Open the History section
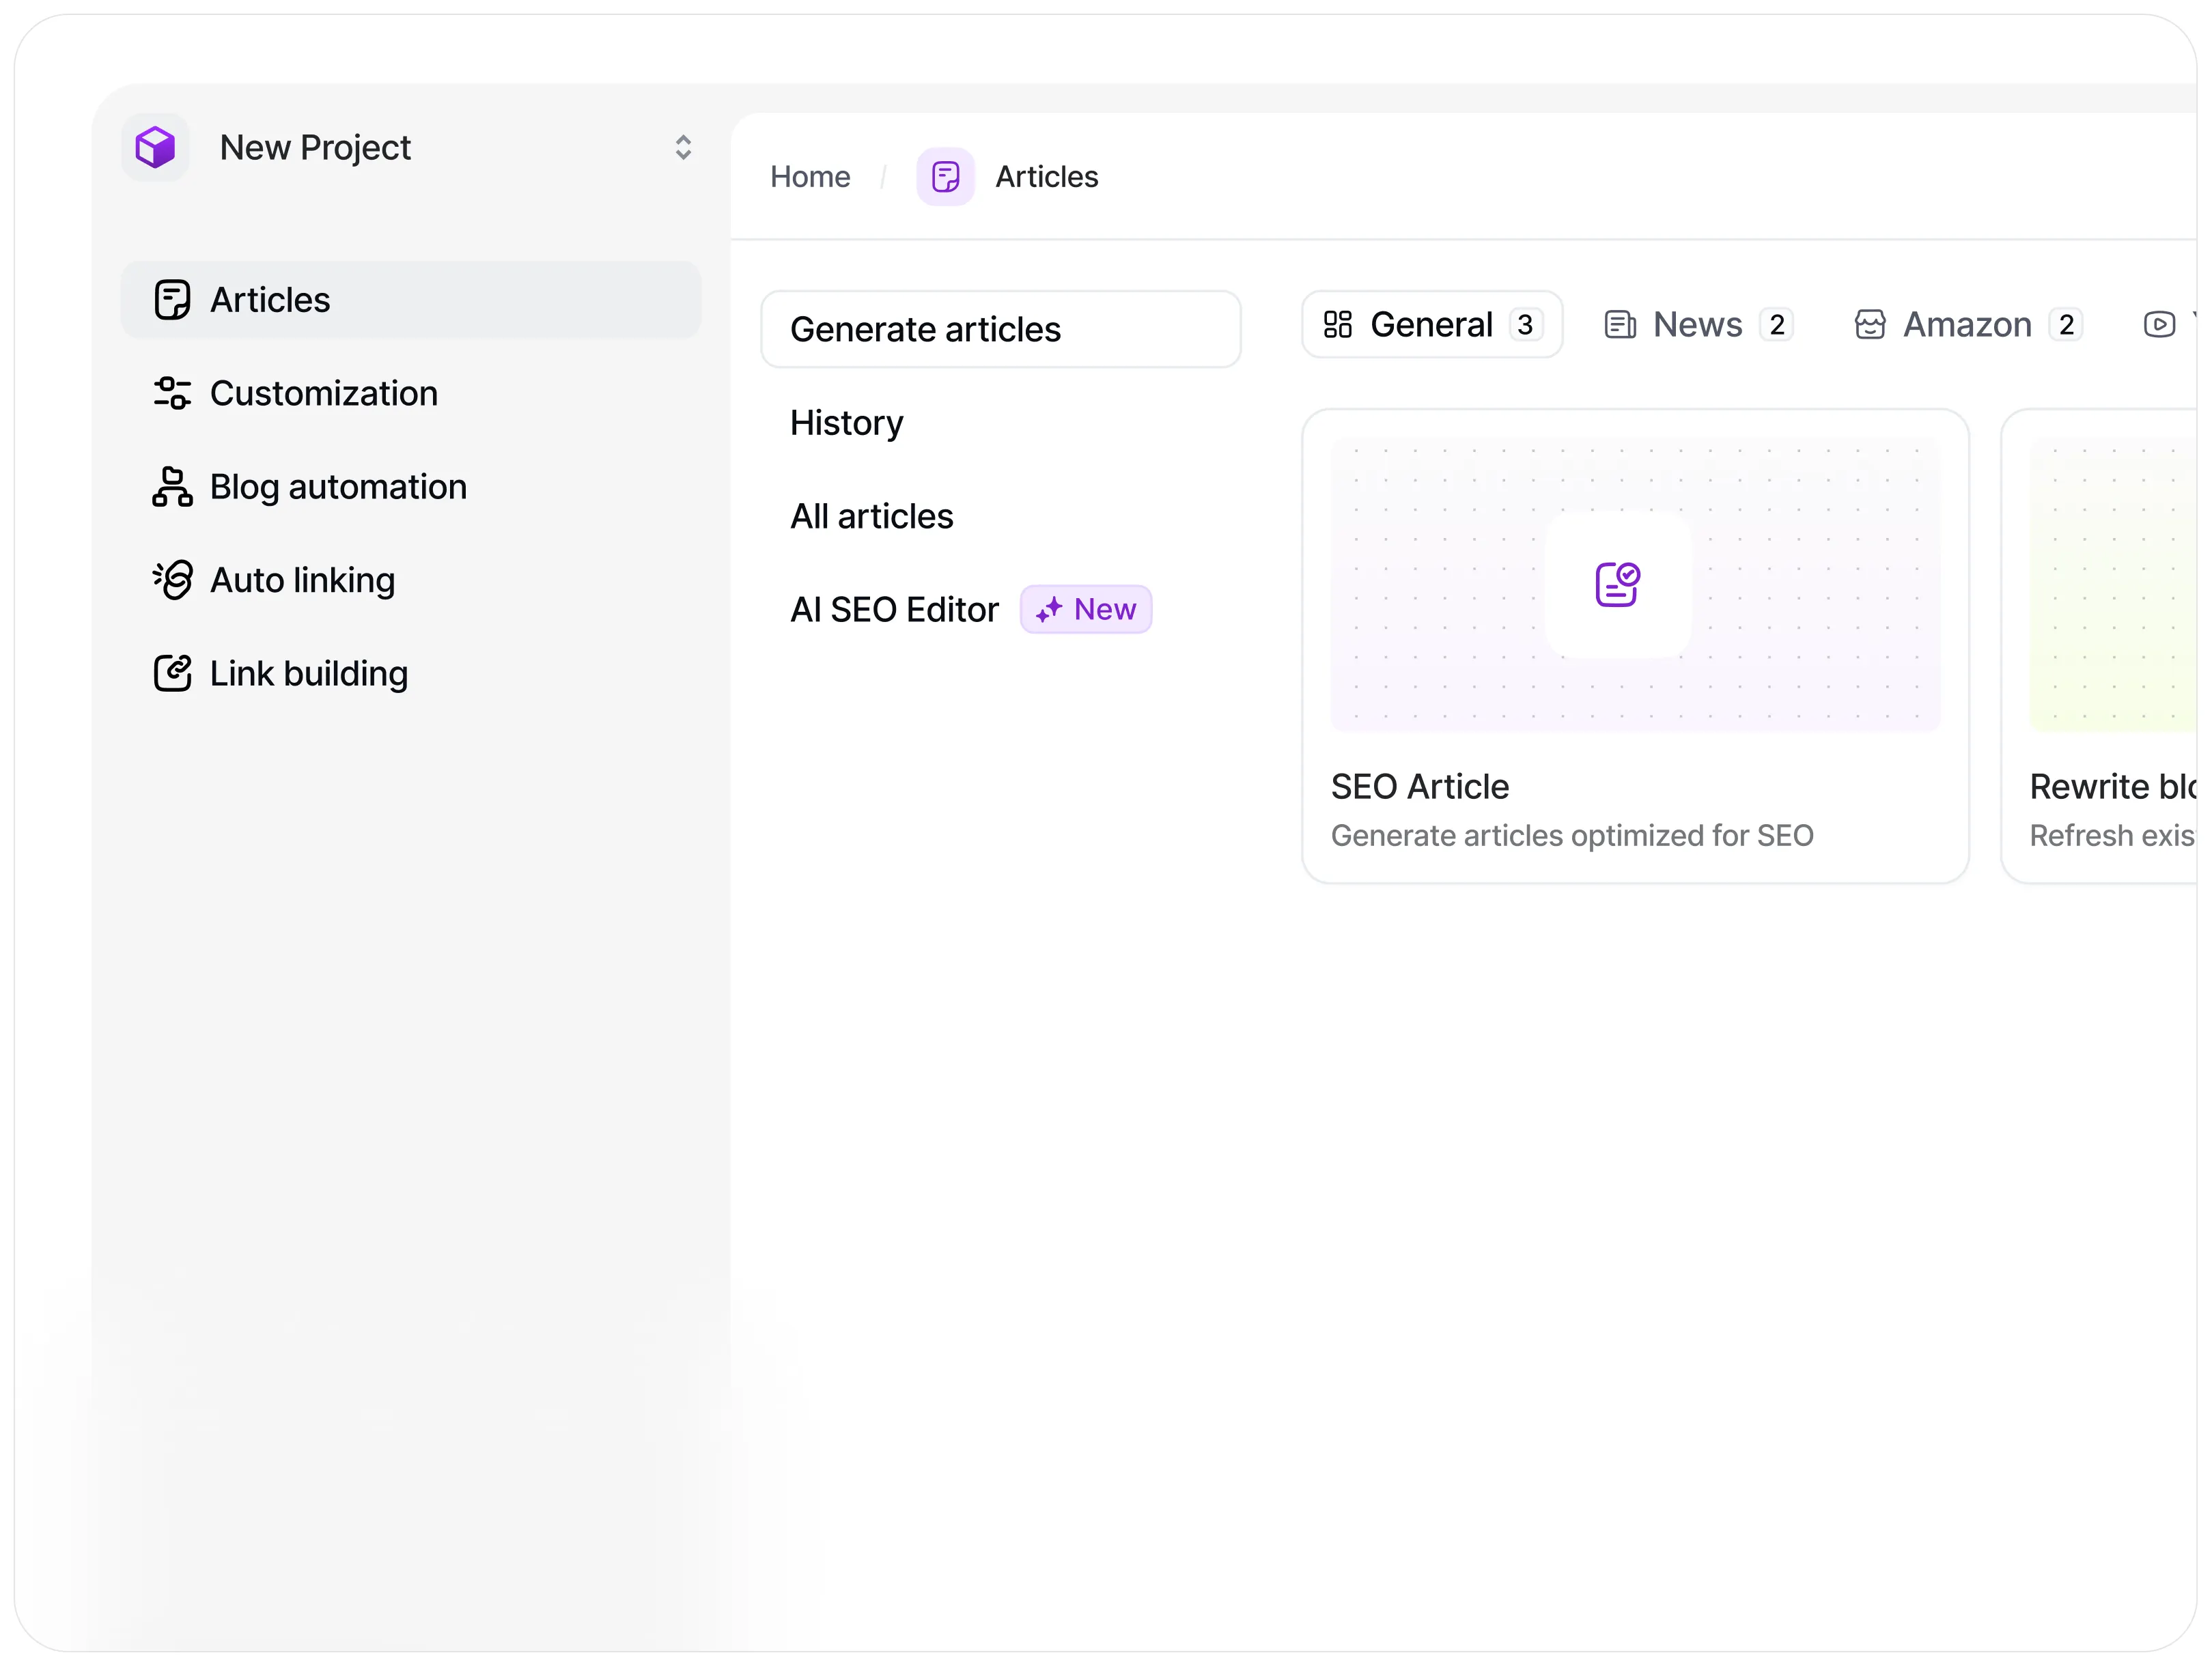 (846, 423)
